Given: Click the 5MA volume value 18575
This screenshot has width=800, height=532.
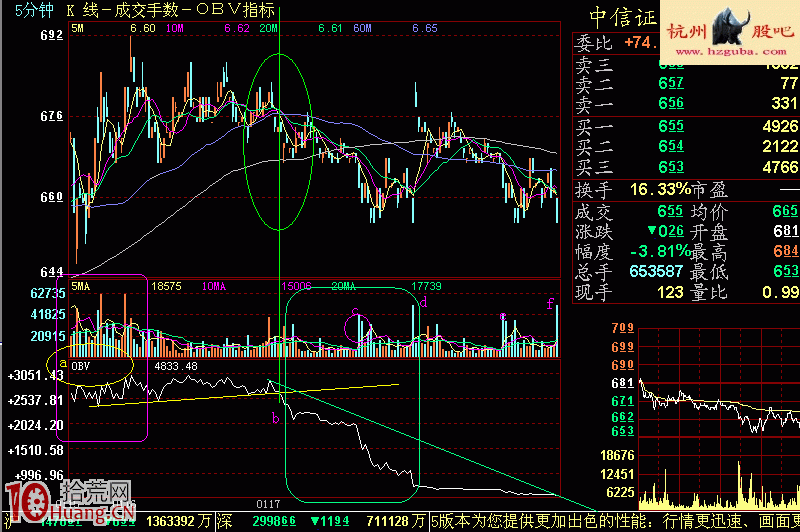Looking at the screenshot, I should click(x=166, y=286).
